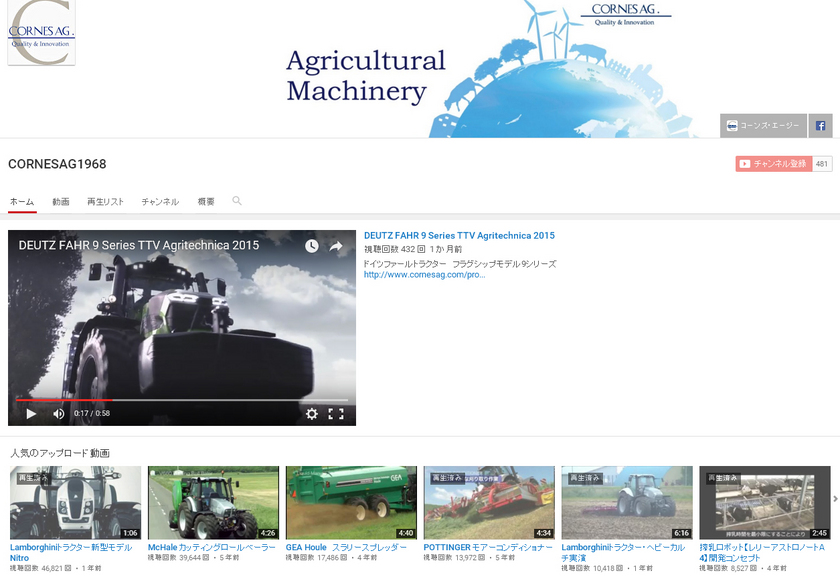This screenshot has width=840, height=581.
Task: Click the share arrow on video
Action: [x=336, y=246]
